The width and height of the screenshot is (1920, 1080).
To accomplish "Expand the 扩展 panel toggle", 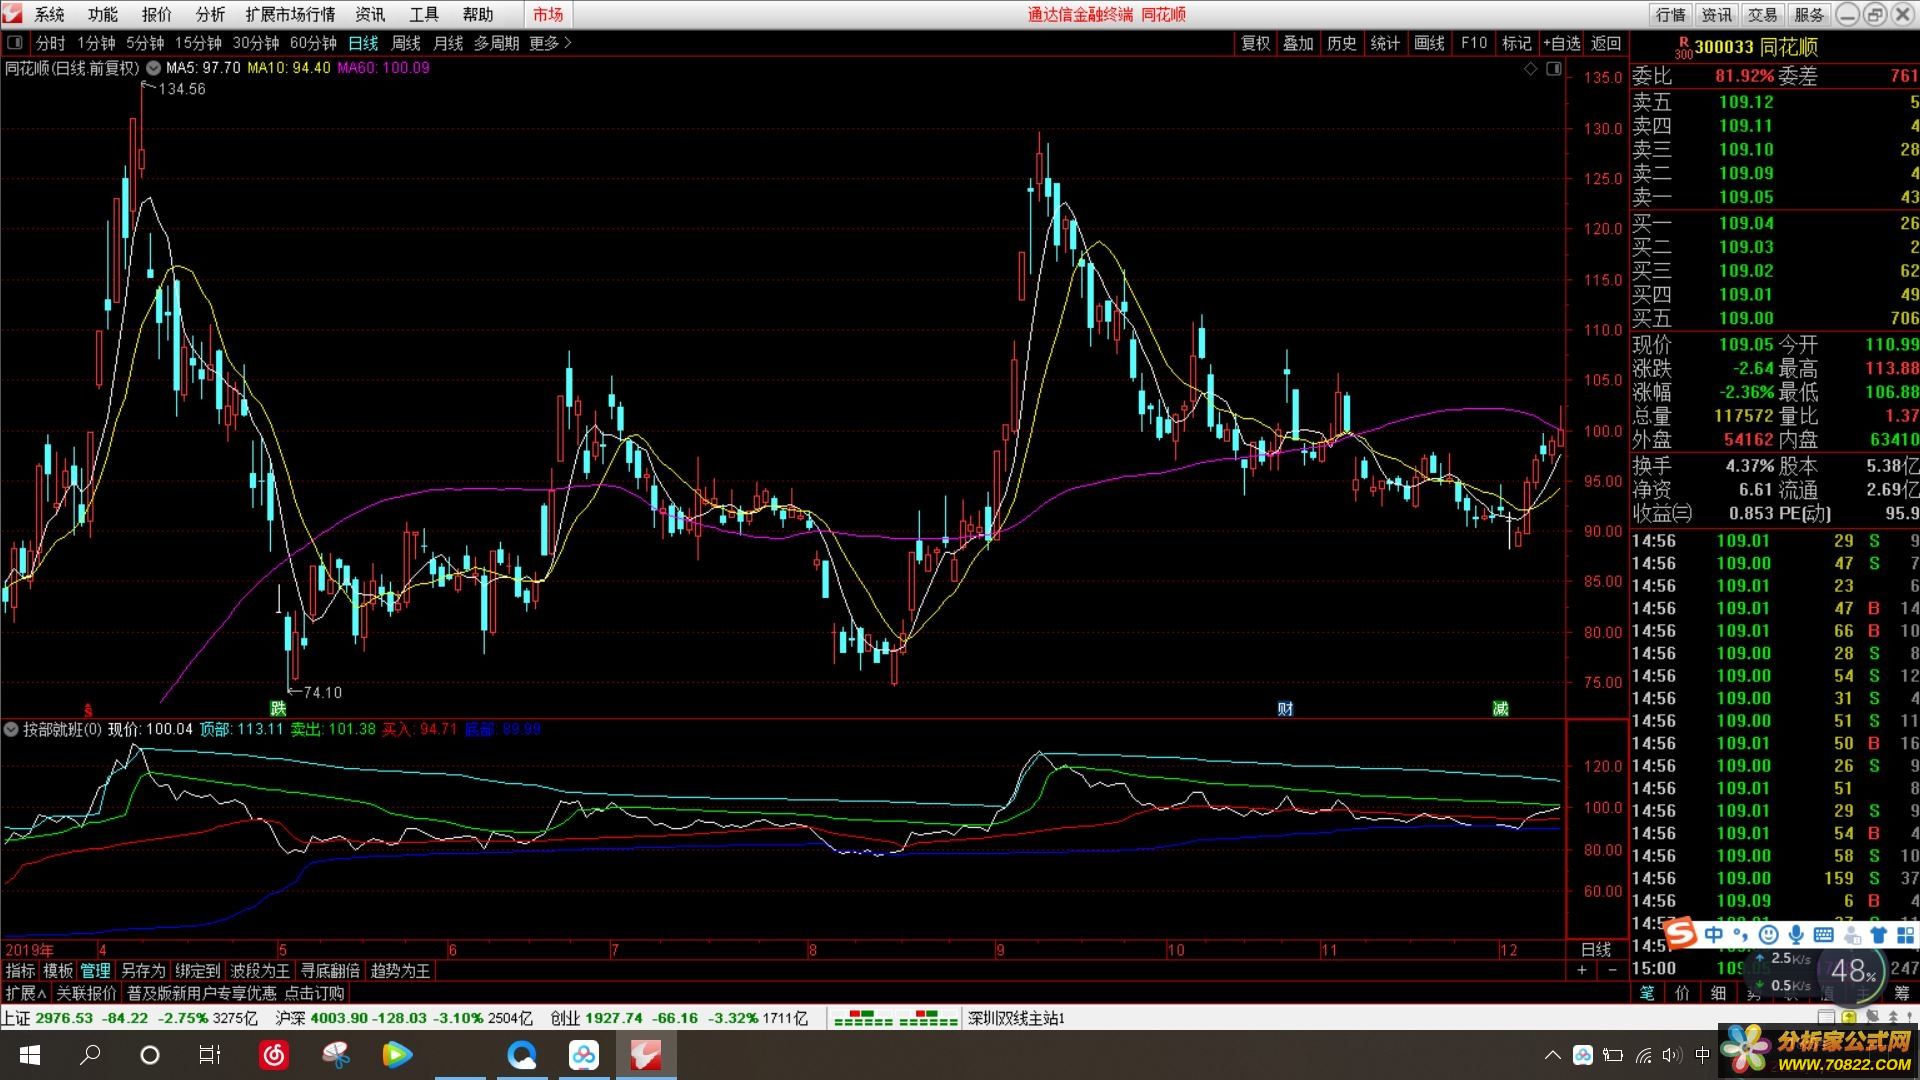I will point(26,993).
